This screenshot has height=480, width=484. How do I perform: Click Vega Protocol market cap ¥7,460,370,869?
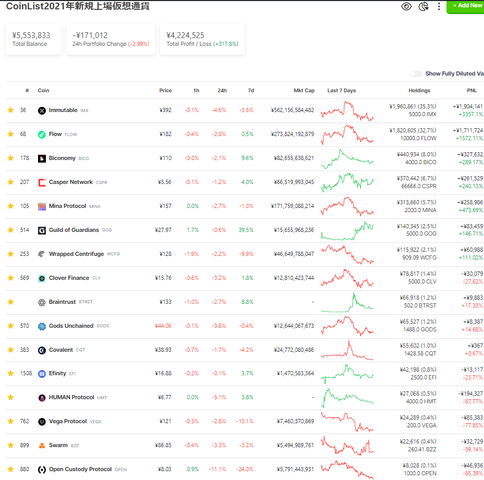pos(295,421)
